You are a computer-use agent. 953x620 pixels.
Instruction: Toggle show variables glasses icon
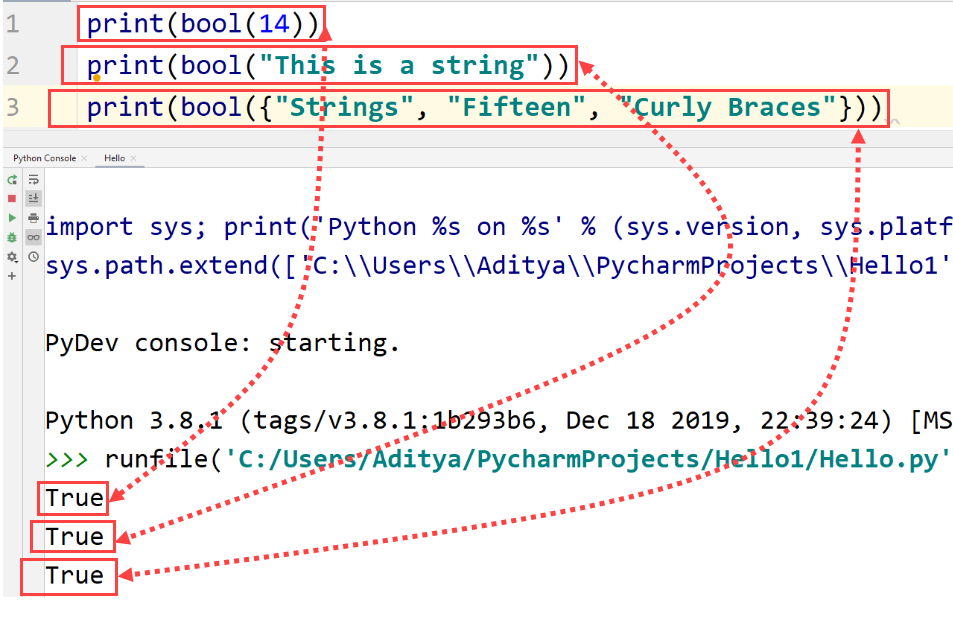tap(33, 237)
